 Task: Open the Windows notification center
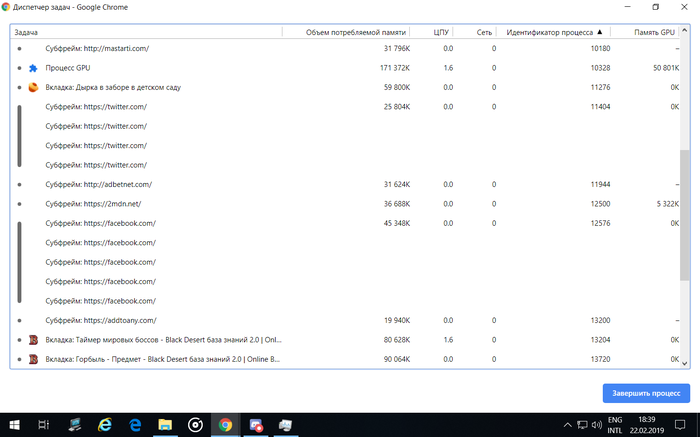pyautogui.click(x=681, y=424)
